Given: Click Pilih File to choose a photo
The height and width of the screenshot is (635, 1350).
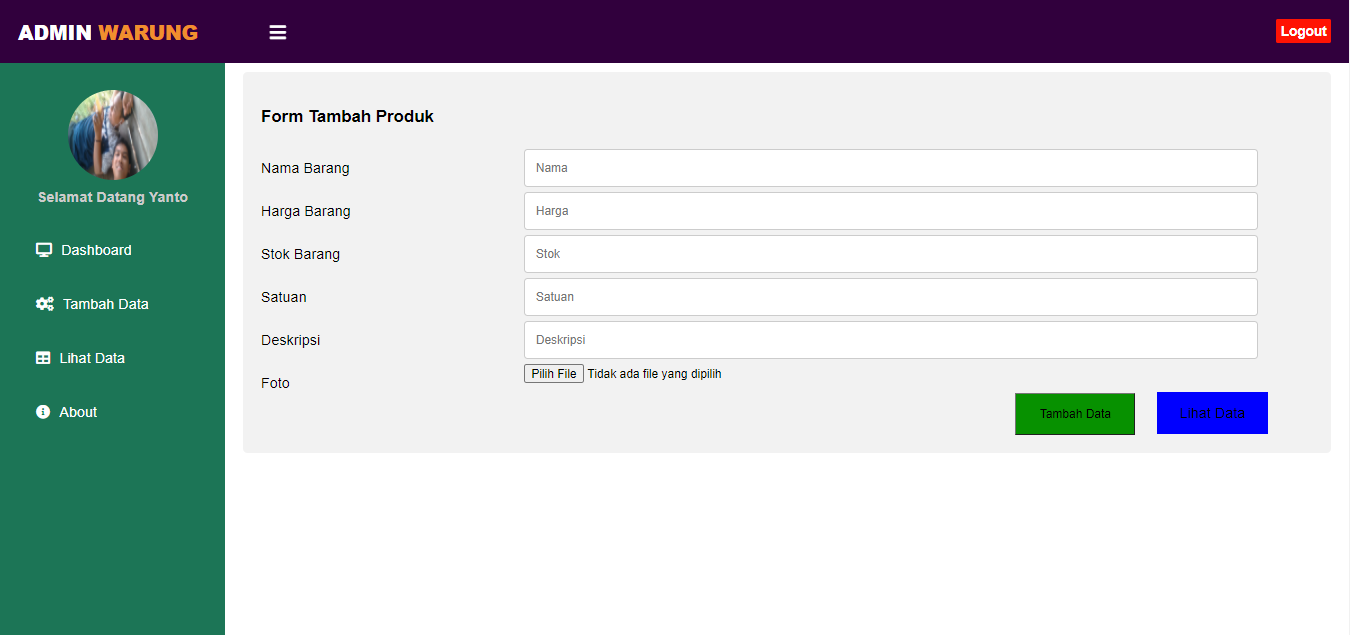Looking at the screenshot, I should [x=553, y=372].
